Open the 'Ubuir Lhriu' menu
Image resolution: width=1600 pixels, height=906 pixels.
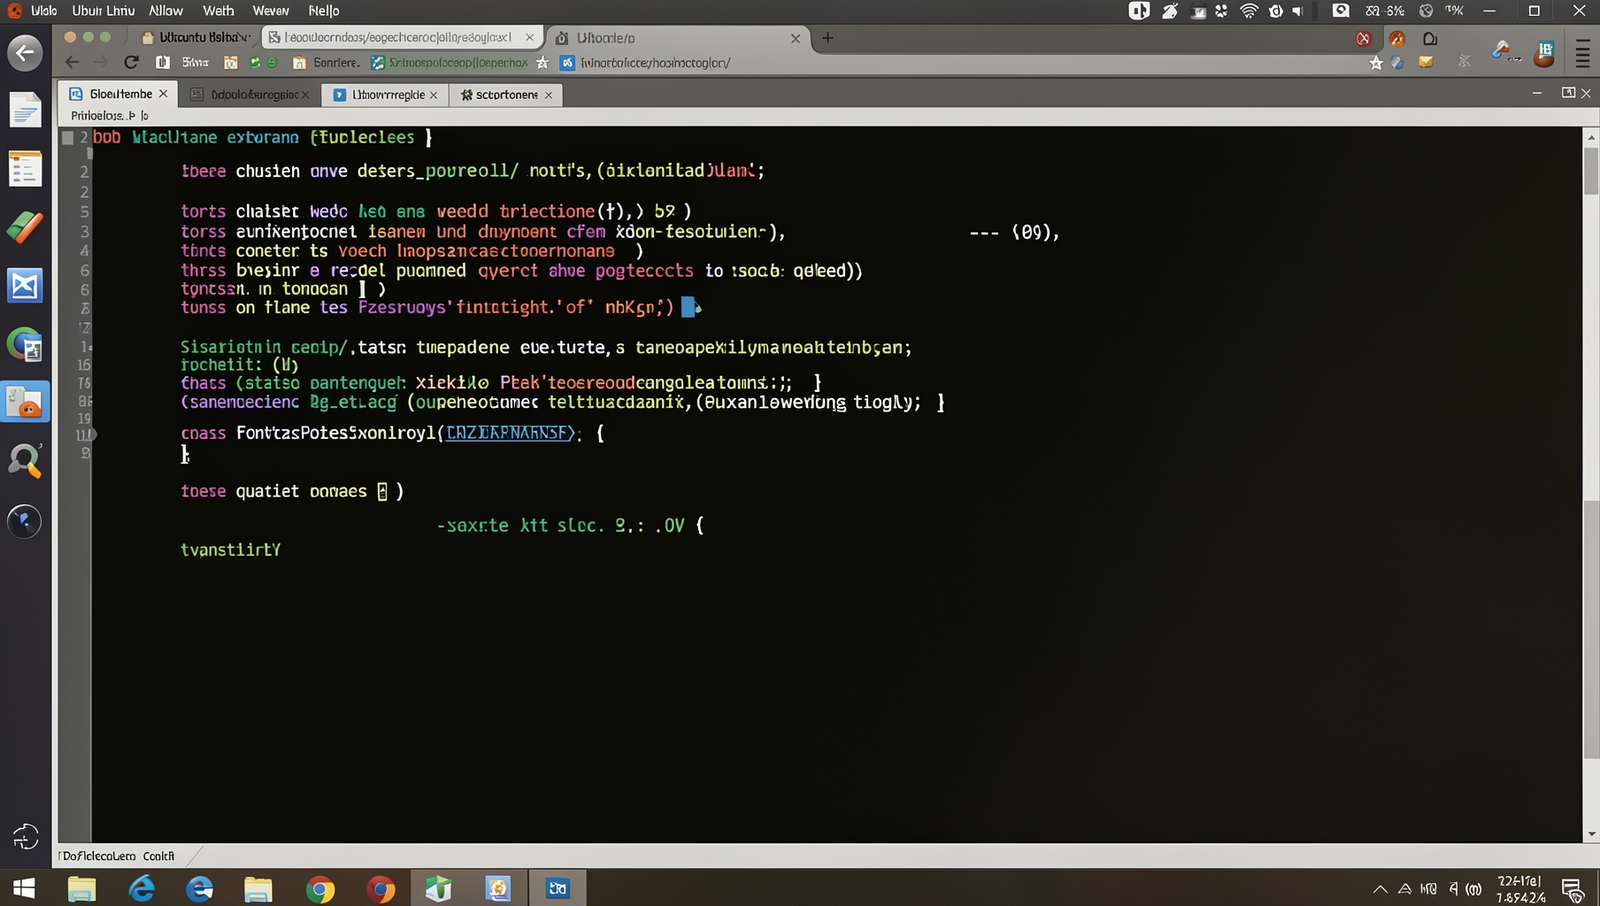[x=103, y=11]
